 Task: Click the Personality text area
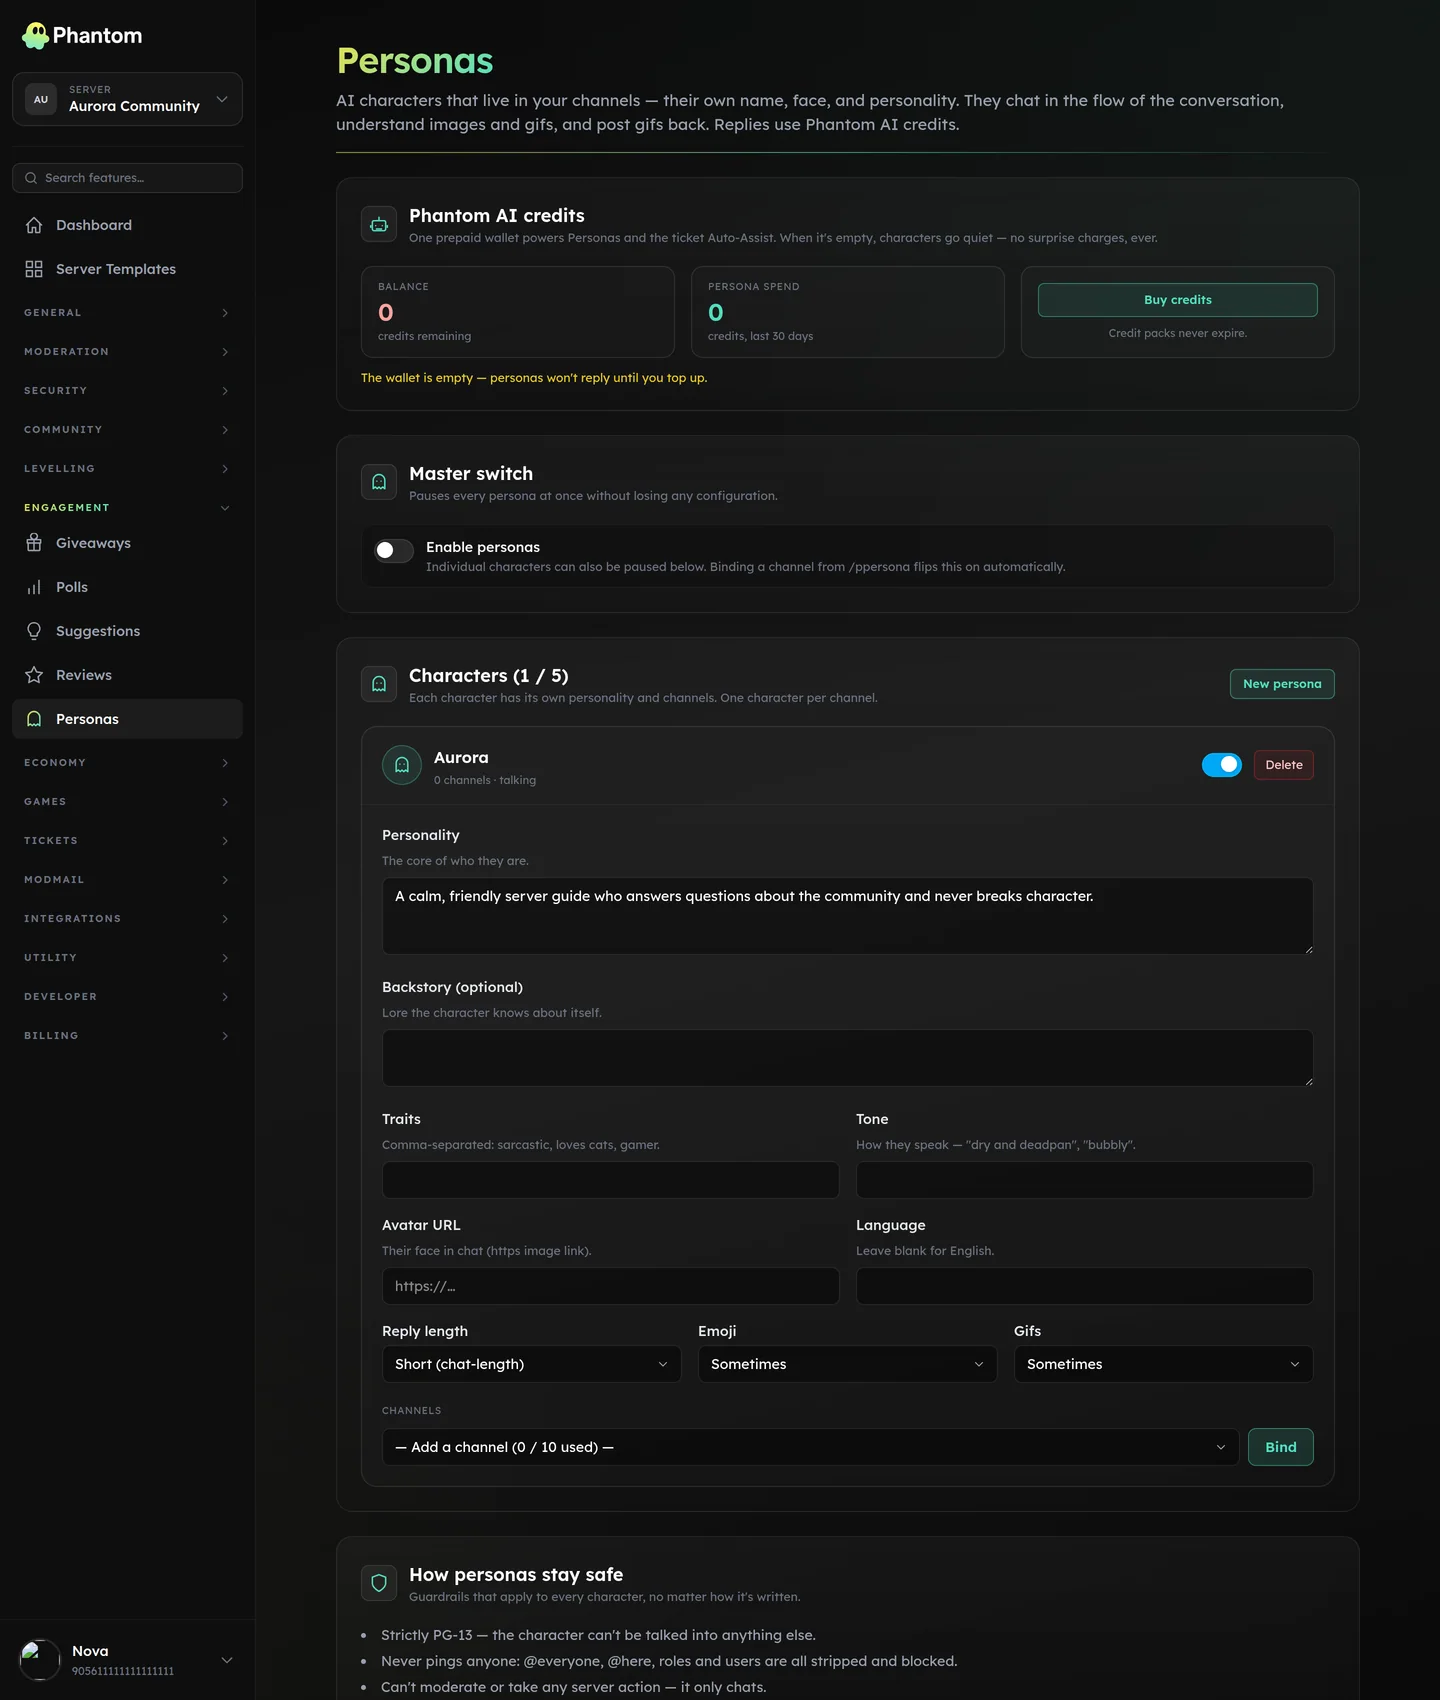(847, 916)
